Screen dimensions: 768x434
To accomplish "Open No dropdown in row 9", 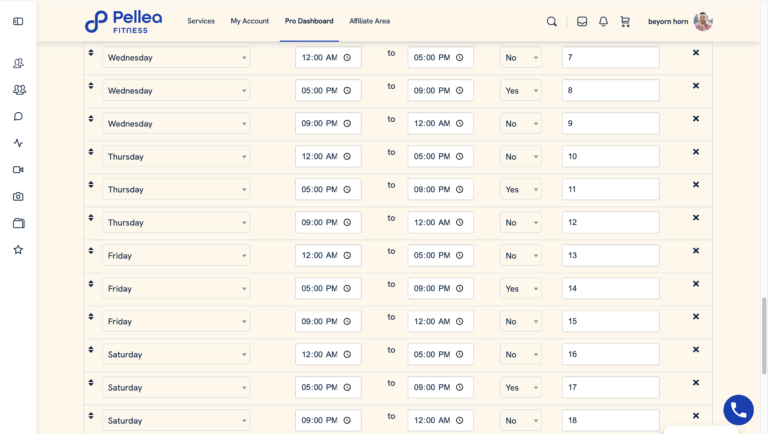I will [x=521, y=123].
